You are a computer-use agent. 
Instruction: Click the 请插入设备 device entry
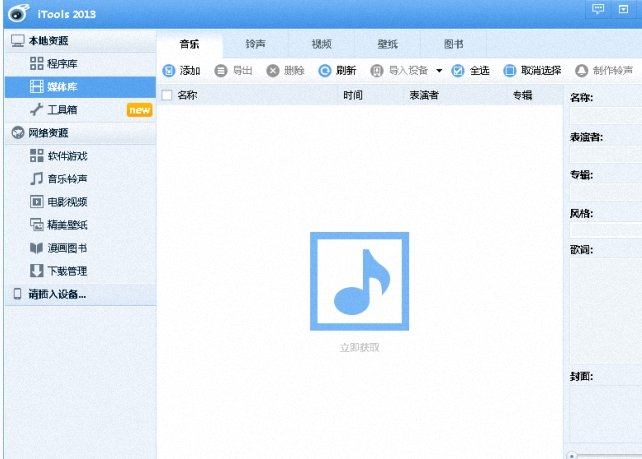click(x=80, y=294)
